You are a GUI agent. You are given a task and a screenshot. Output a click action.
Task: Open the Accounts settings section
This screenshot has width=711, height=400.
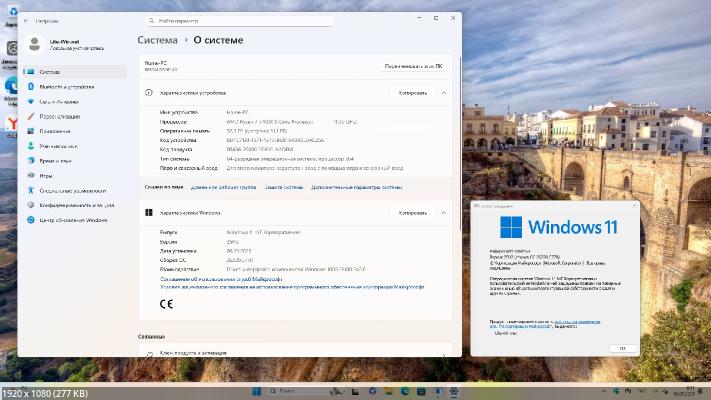pos(58,145)
